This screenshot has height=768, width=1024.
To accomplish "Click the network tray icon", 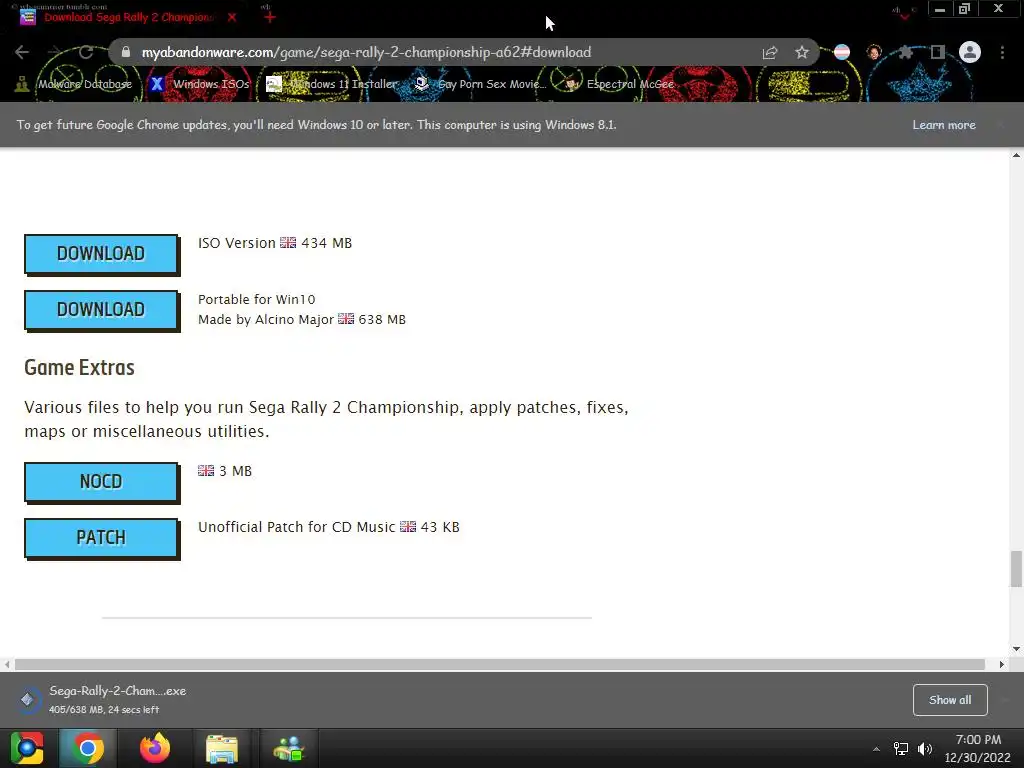I will [x=901, y=749].
